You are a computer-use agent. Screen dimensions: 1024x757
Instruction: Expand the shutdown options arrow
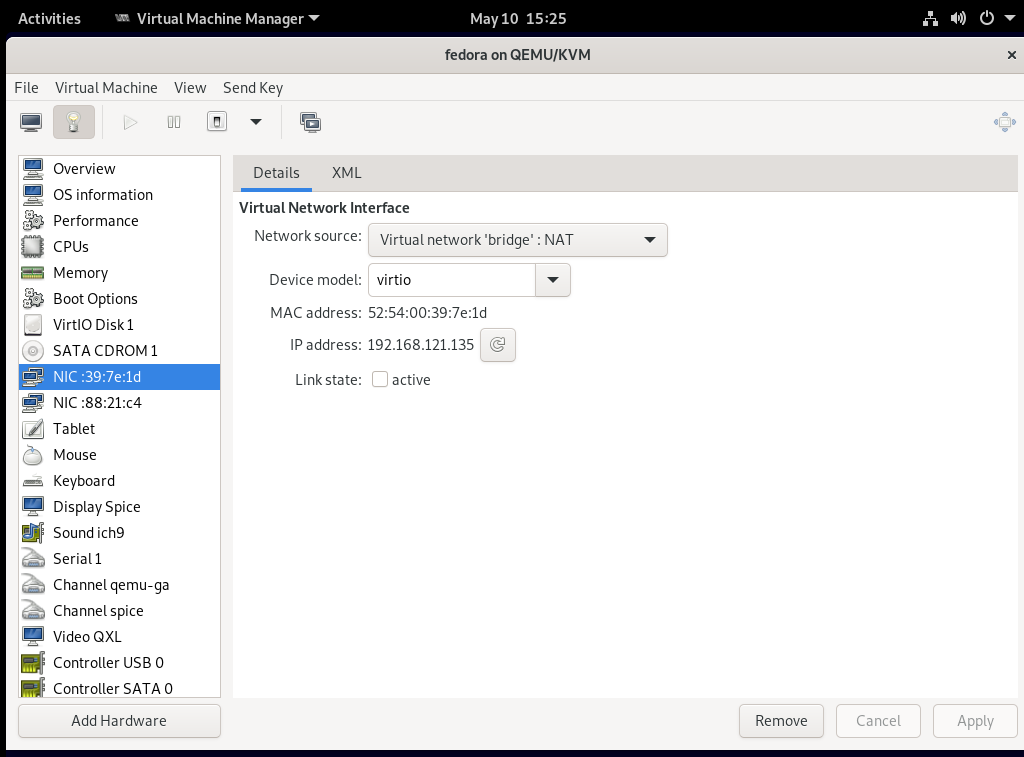click(x=256, y=121)
